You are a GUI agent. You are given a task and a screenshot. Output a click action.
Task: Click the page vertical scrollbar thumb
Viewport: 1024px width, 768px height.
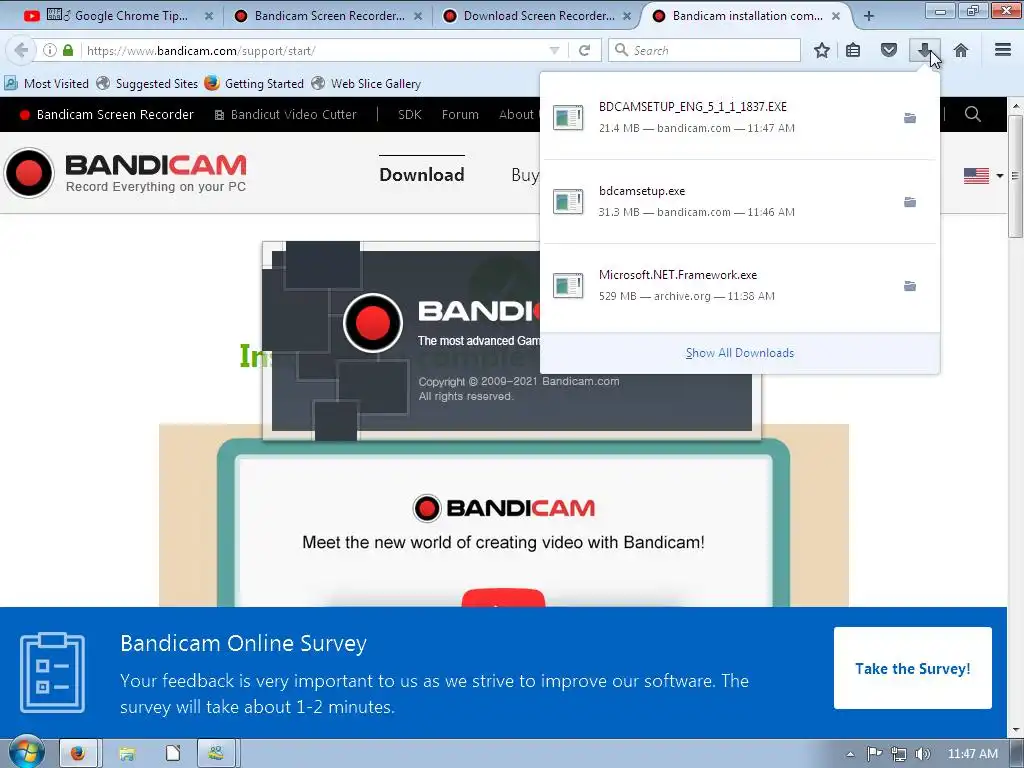coord(1016,176)
